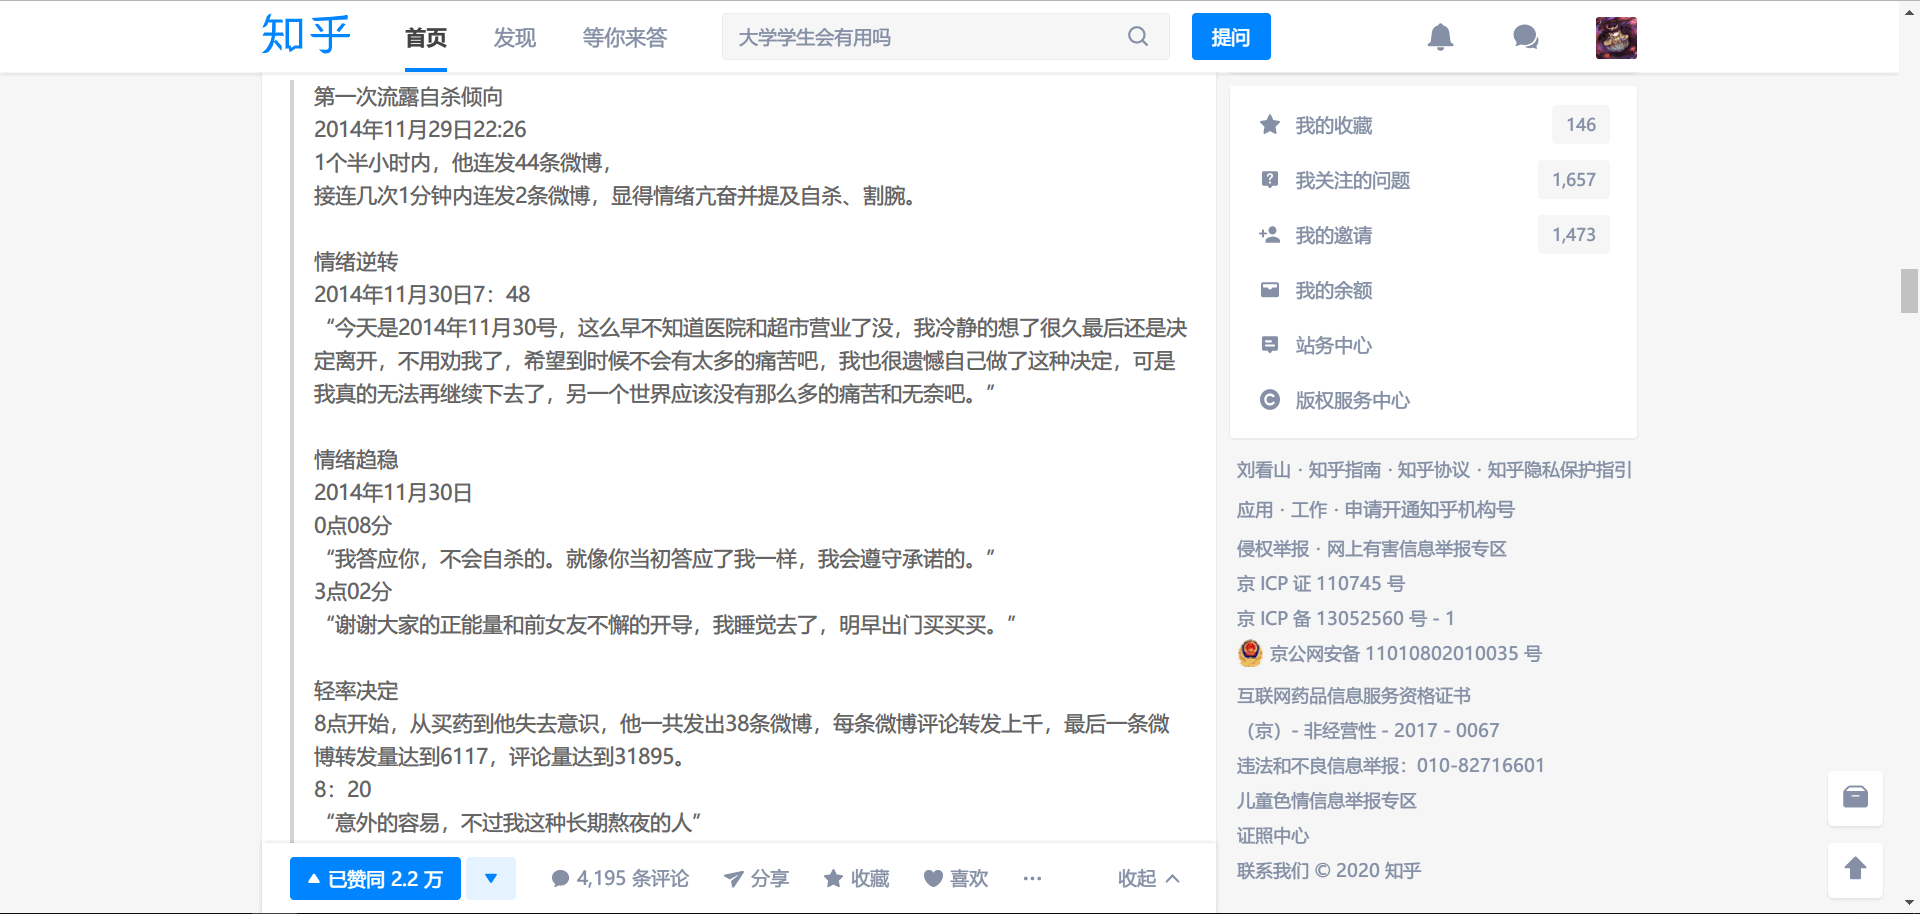Expand the 4,195 条评论 comments
1920x914 pixels.
[x=620, y=879]
